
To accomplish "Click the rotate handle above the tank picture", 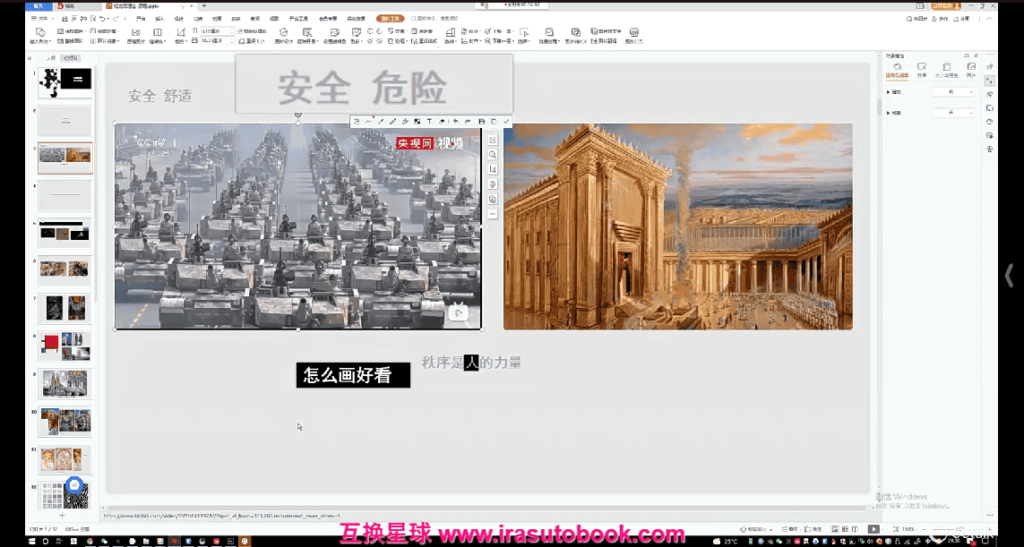I will pyautogui.click(x=298, y=114).
